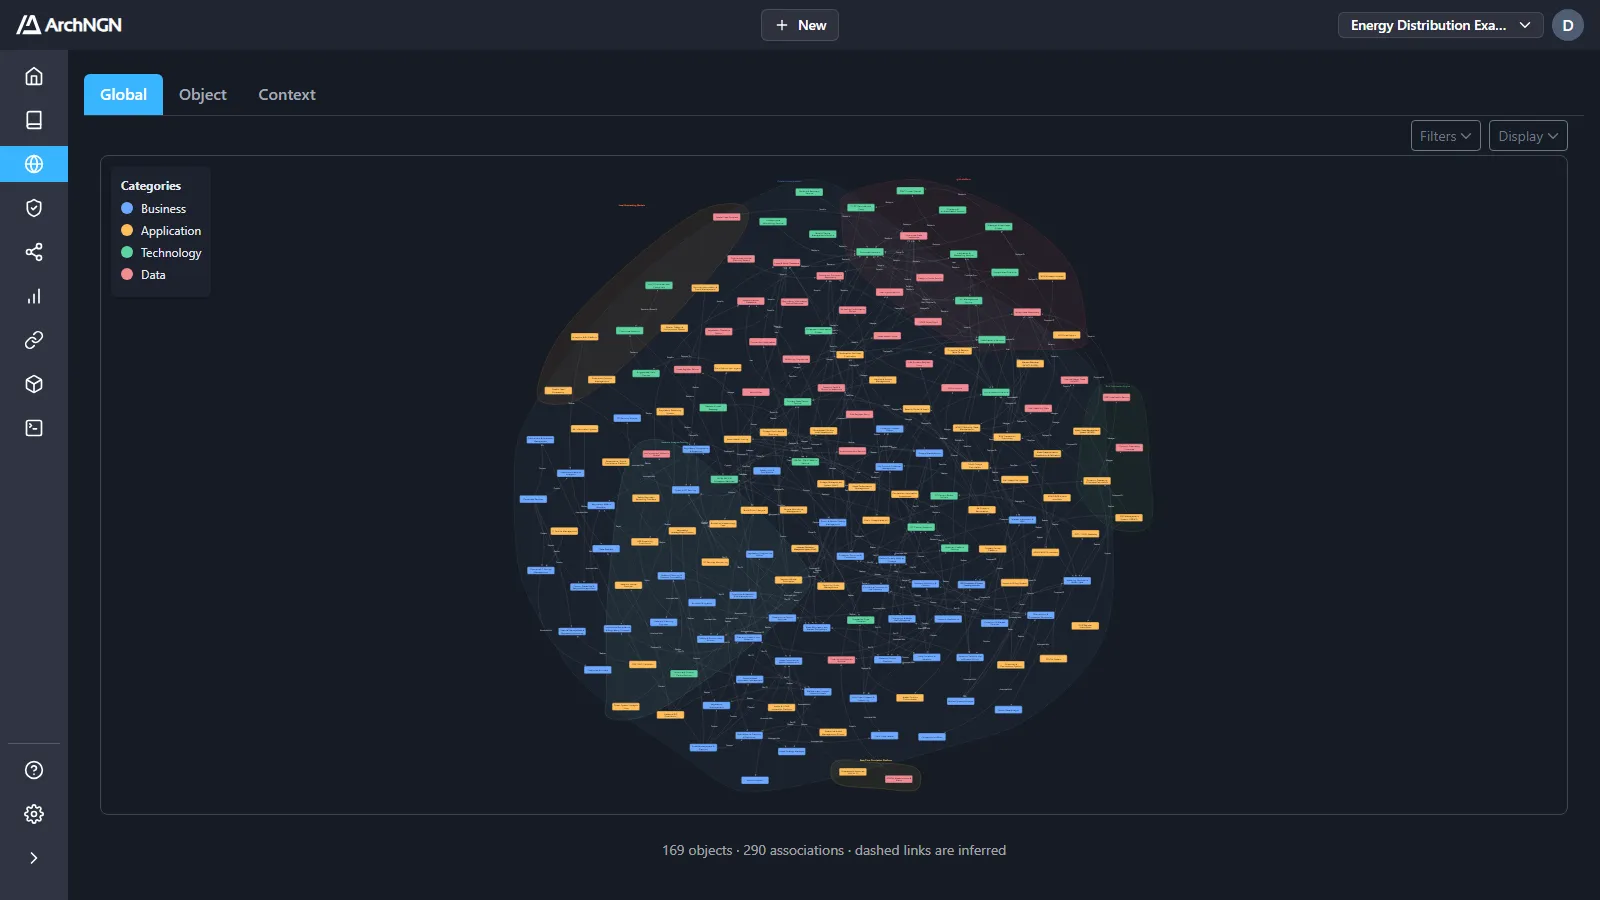Image resolution: width=1600 pixels, height=900 pixels.
Task: Open the book catalog sidebar icon
Action: point(34,120)
